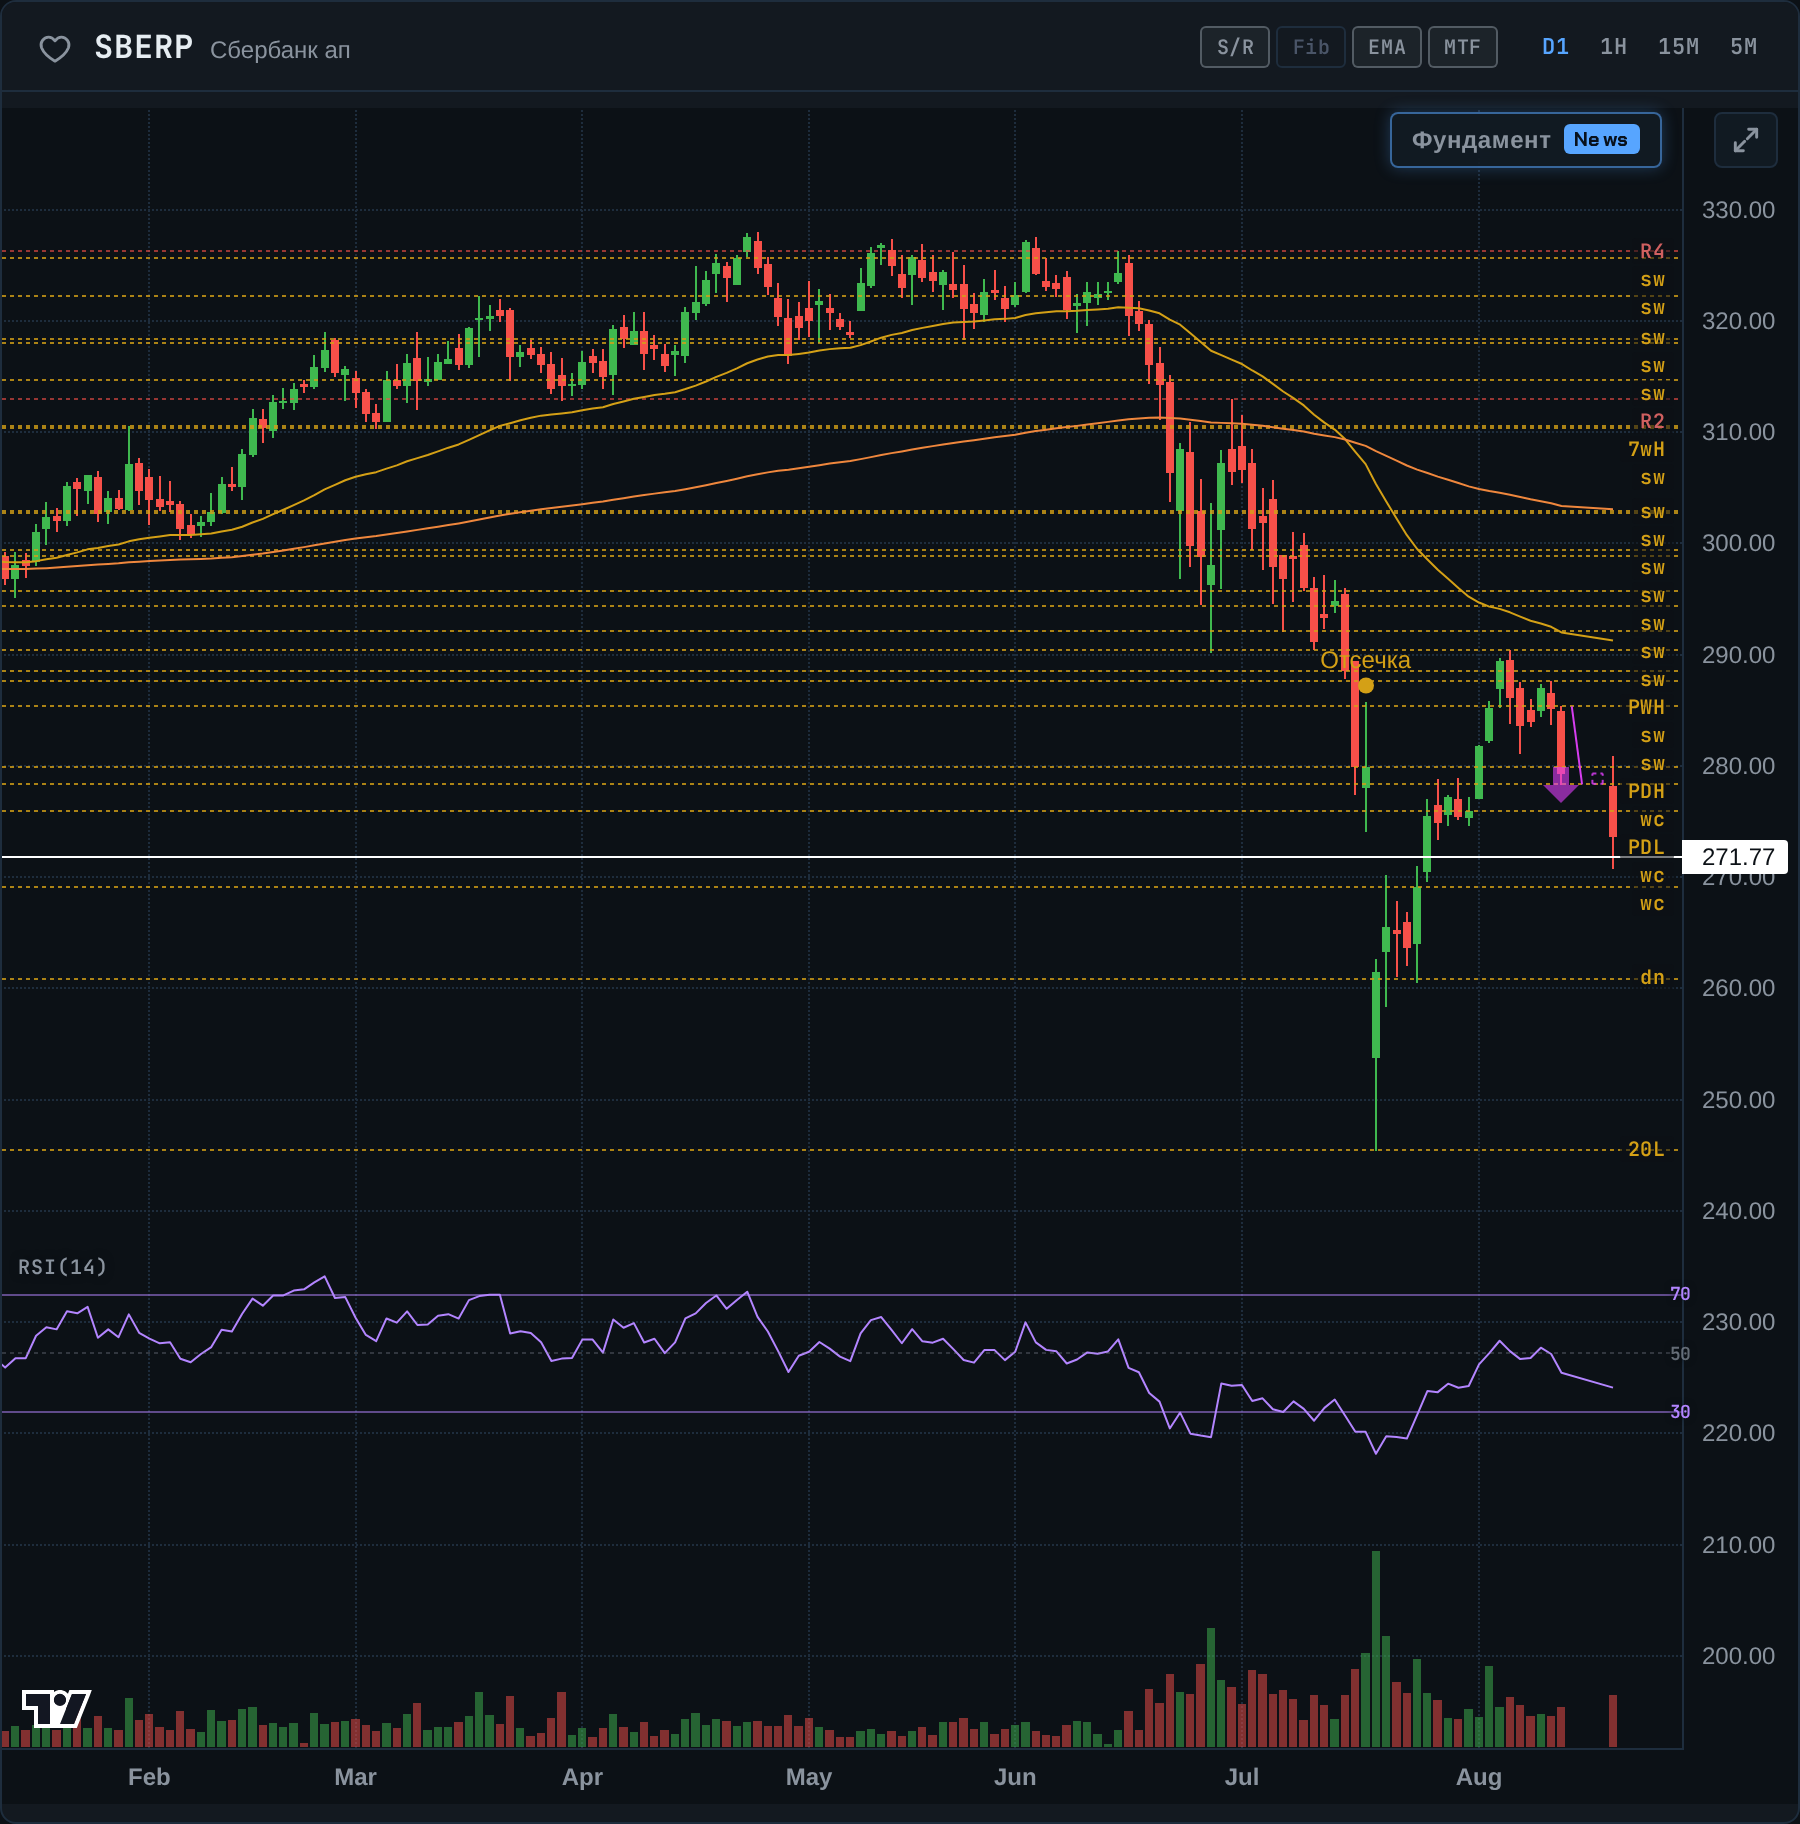Click the SBERP ticker symbol
Viewport: 1800px width, 1824px height.
(x=144, y=47)
